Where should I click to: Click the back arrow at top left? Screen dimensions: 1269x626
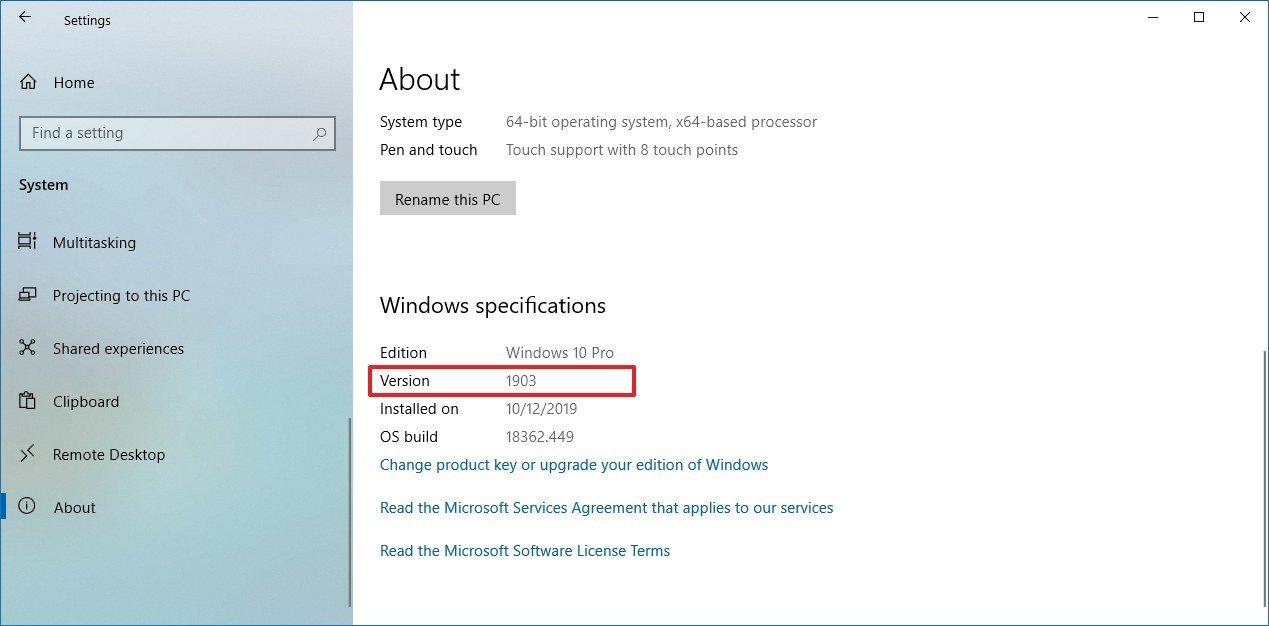[x=24, y=17]
